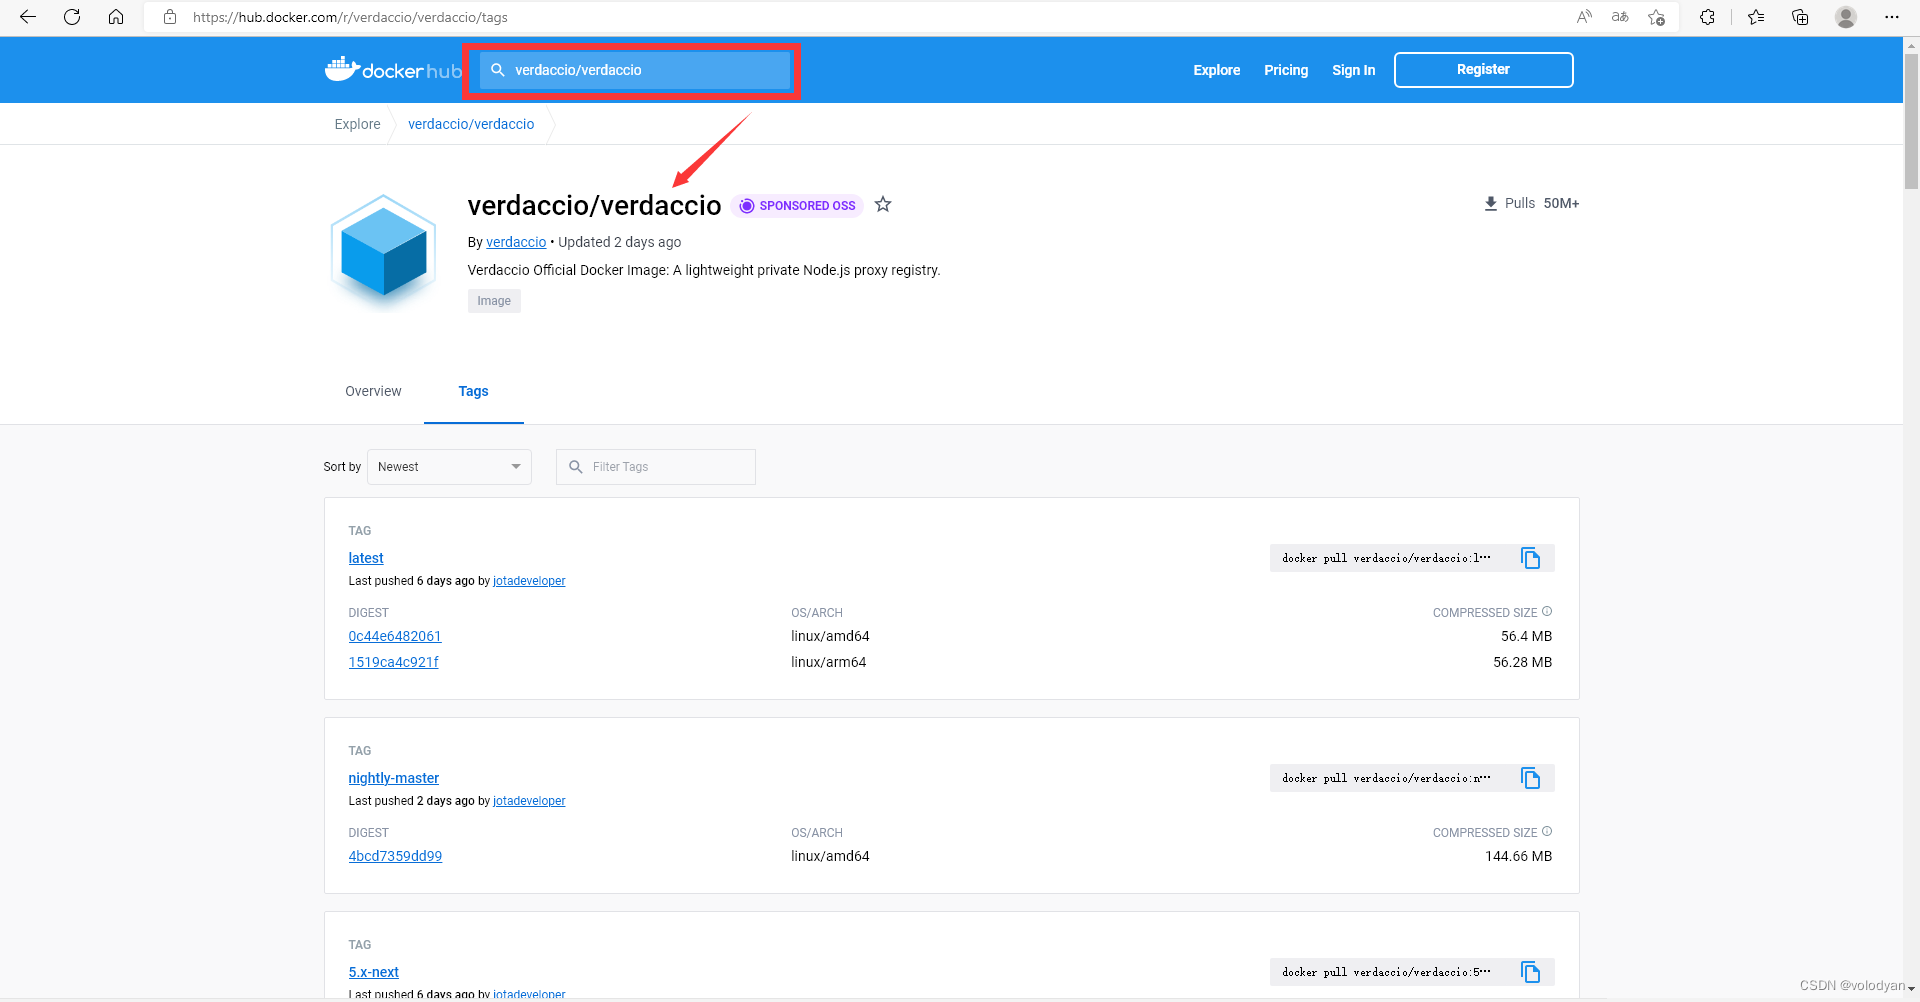Click info icon beside nightly-master Compressed Size

1547,831
